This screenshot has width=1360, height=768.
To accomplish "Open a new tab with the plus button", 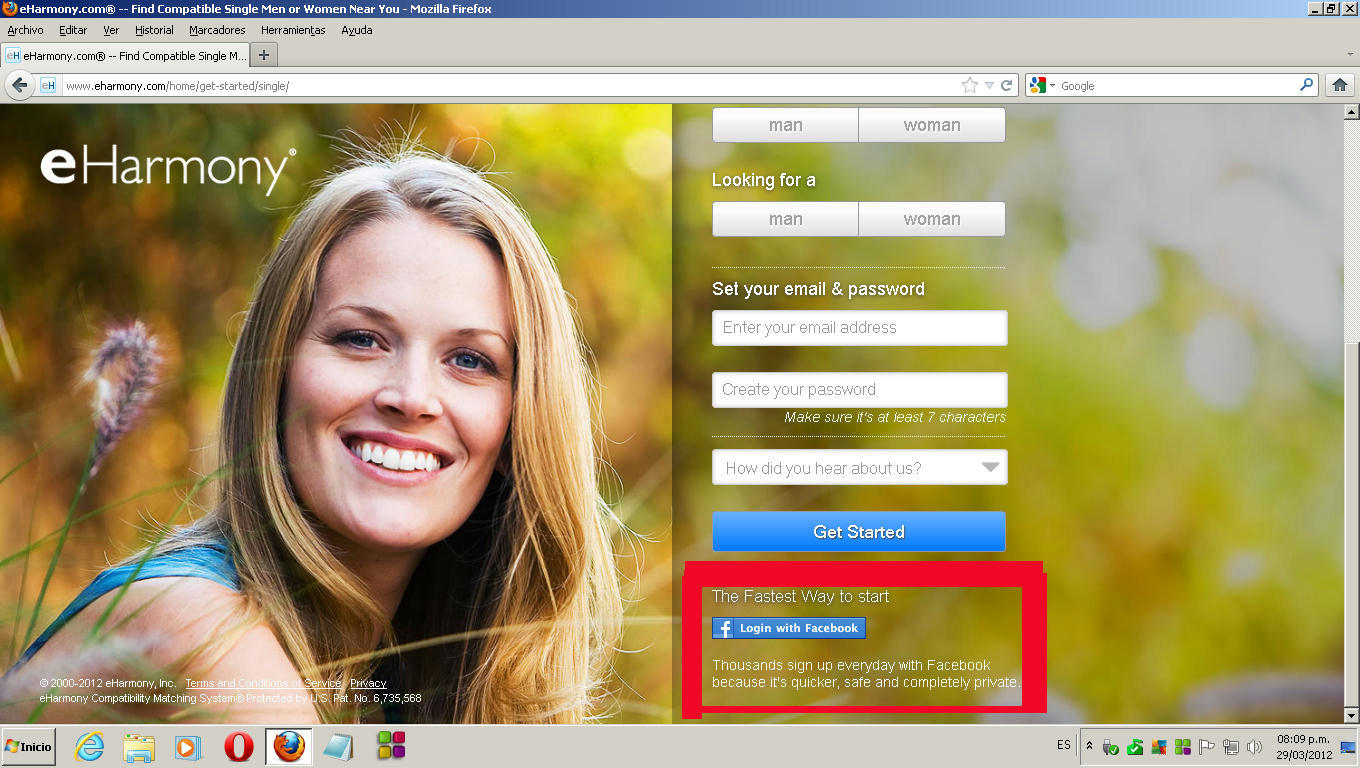I will pyautogui.click(x=264, y=55).
